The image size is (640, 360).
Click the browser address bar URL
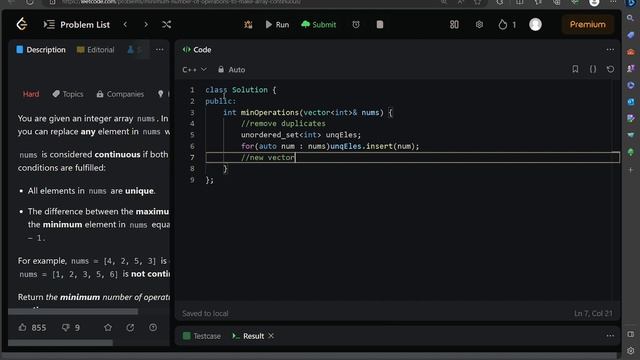(182, 2)
